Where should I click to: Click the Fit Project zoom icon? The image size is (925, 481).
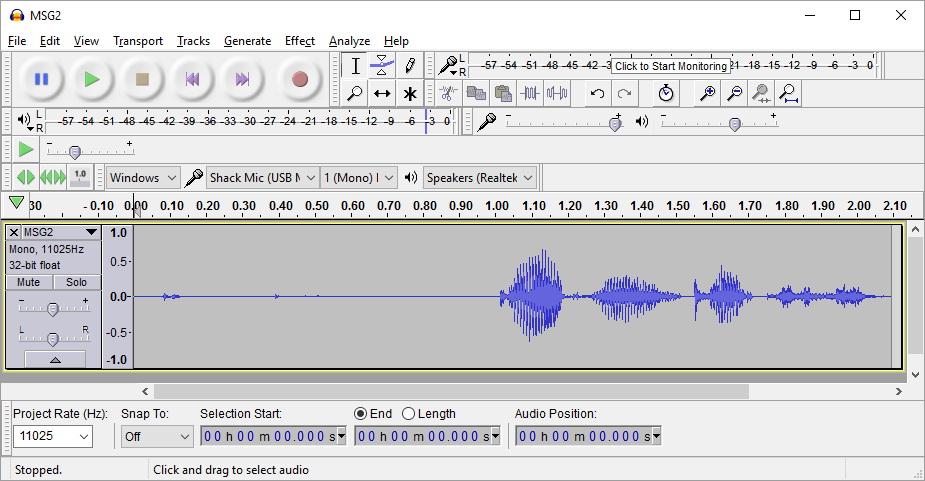tap(788, 93)
